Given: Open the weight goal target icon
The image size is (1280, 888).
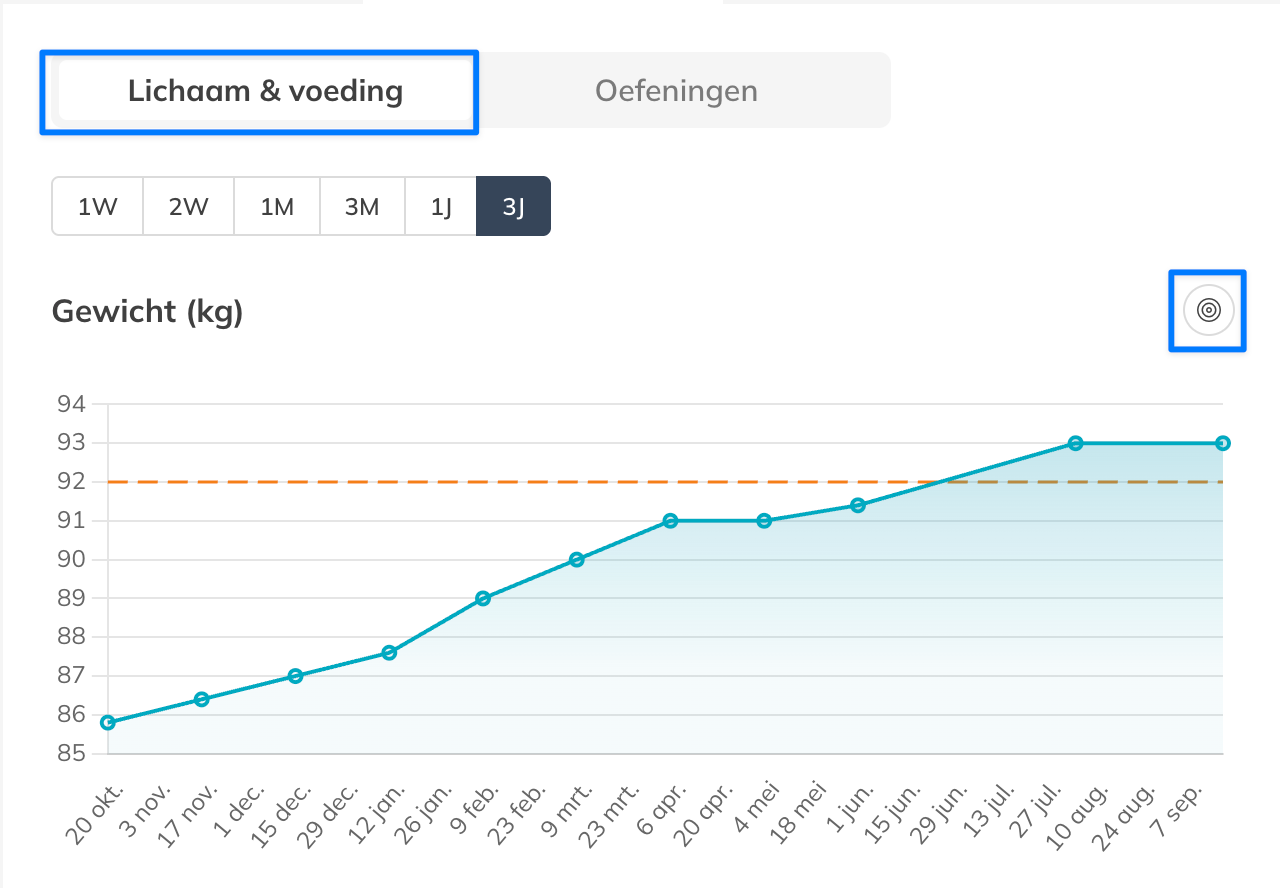Looking at the screenshot, I should click(x=1208, y=311).
